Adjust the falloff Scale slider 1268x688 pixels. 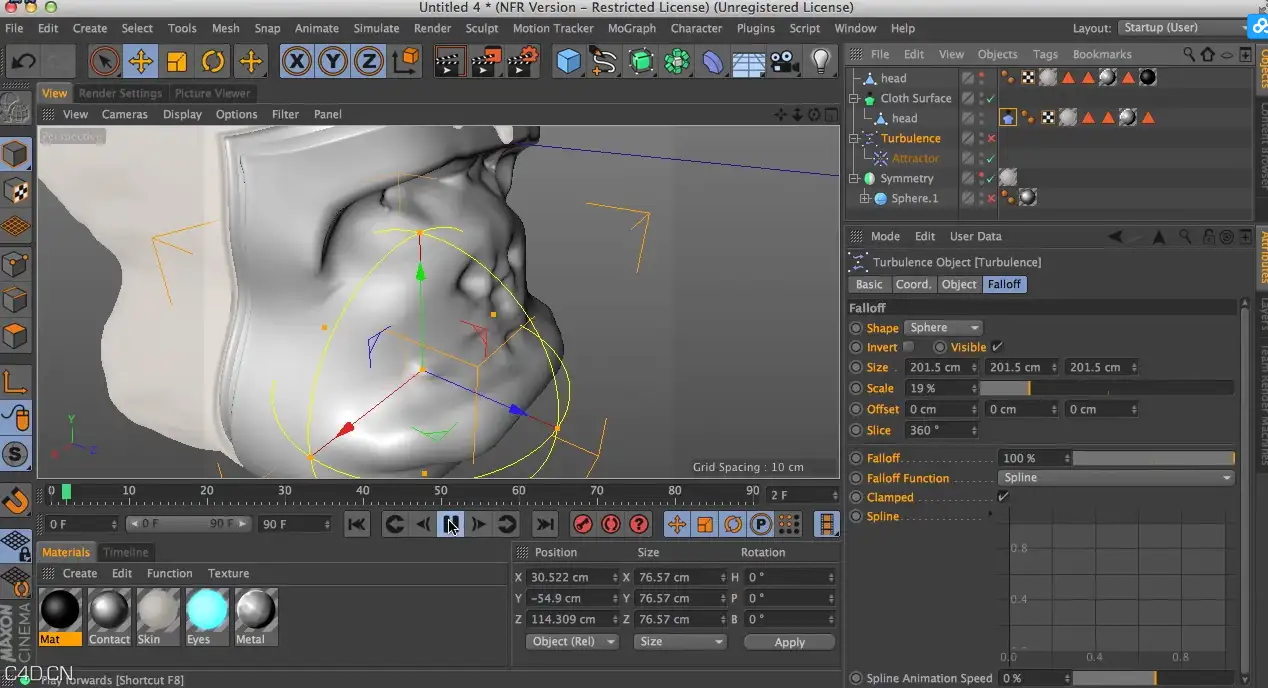pyautogui.click(x=1106, y=388)
